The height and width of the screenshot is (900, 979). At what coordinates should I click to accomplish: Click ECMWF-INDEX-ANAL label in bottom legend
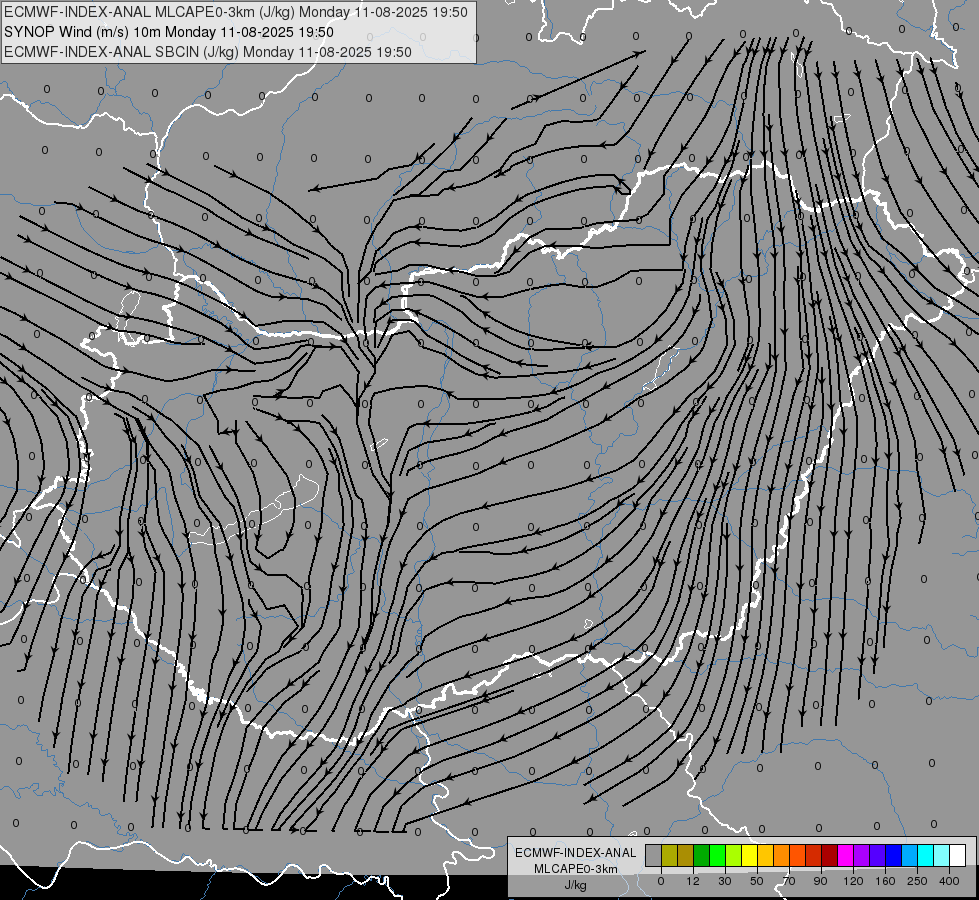click(x=575, y=853)
